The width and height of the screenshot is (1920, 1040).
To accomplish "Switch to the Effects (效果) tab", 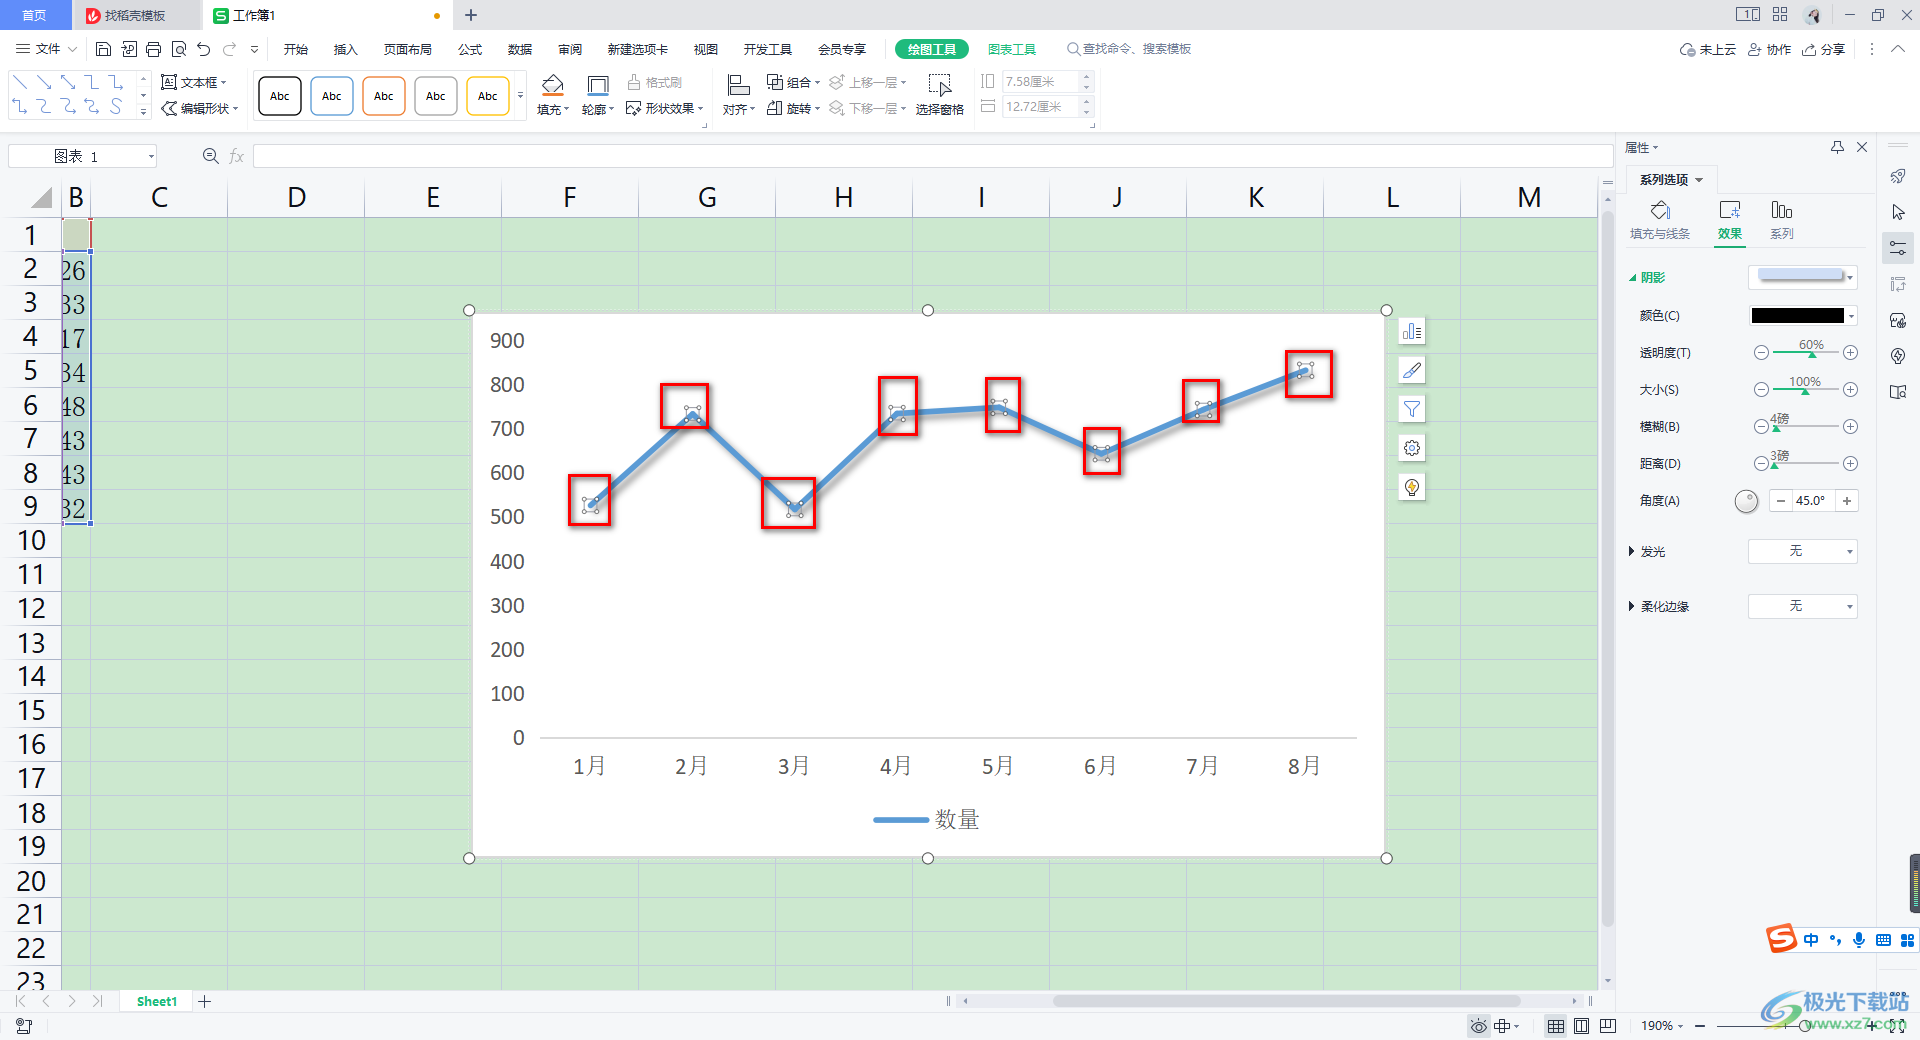I will 1730,220.
